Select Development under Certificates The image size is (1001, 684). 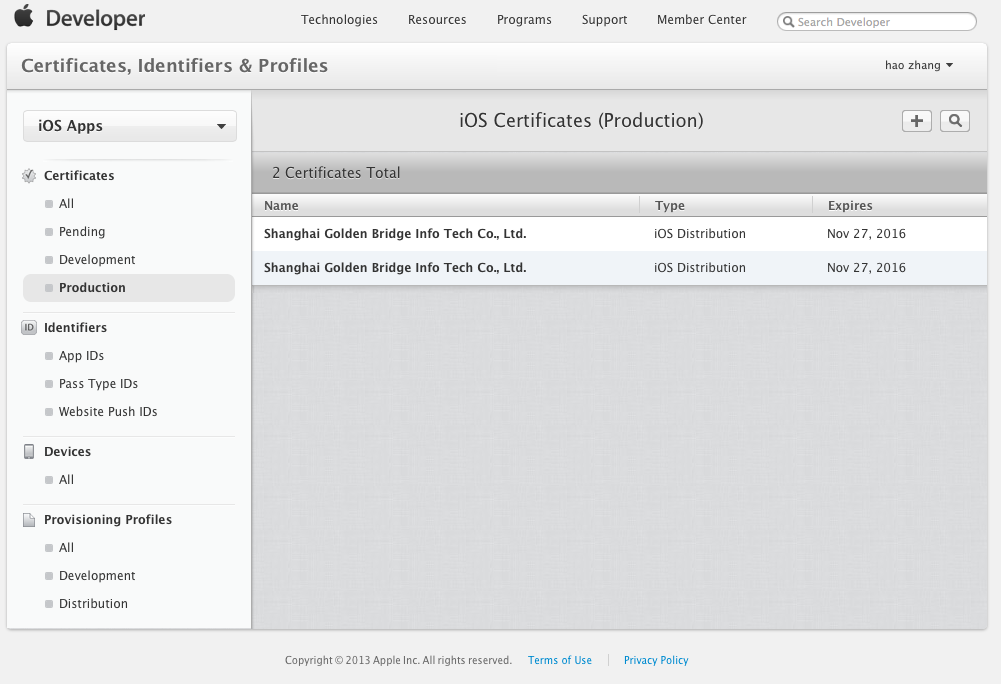click(97, 260)
